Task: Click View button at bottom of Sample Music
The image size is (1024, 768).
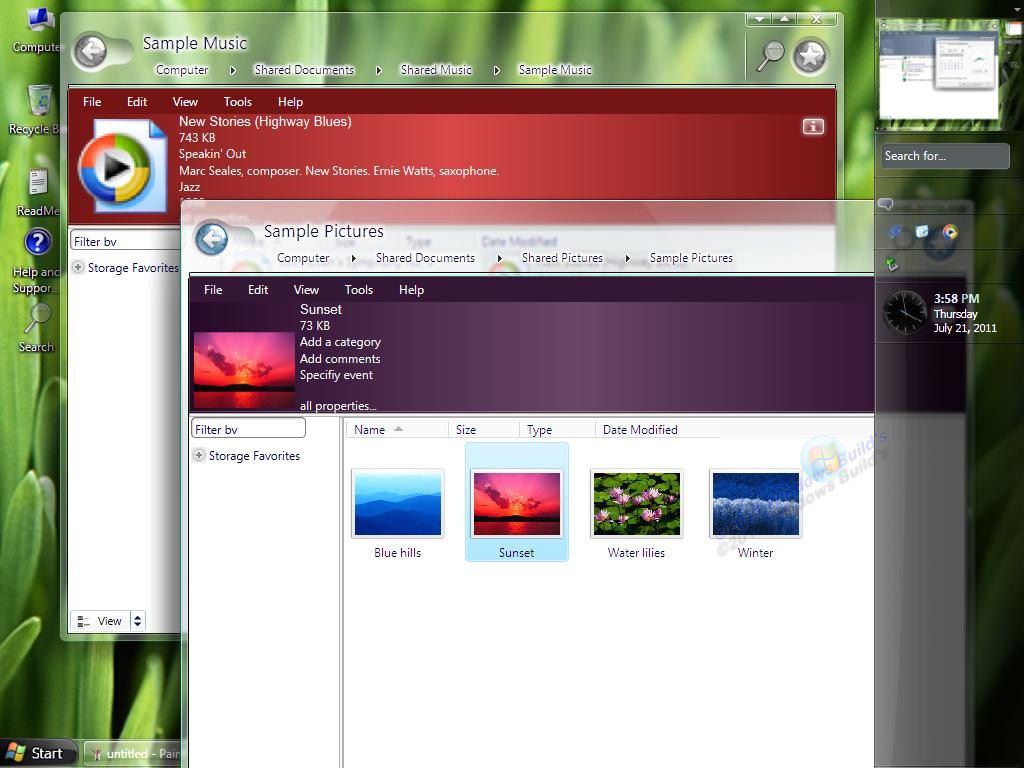Action: point(100,621)
